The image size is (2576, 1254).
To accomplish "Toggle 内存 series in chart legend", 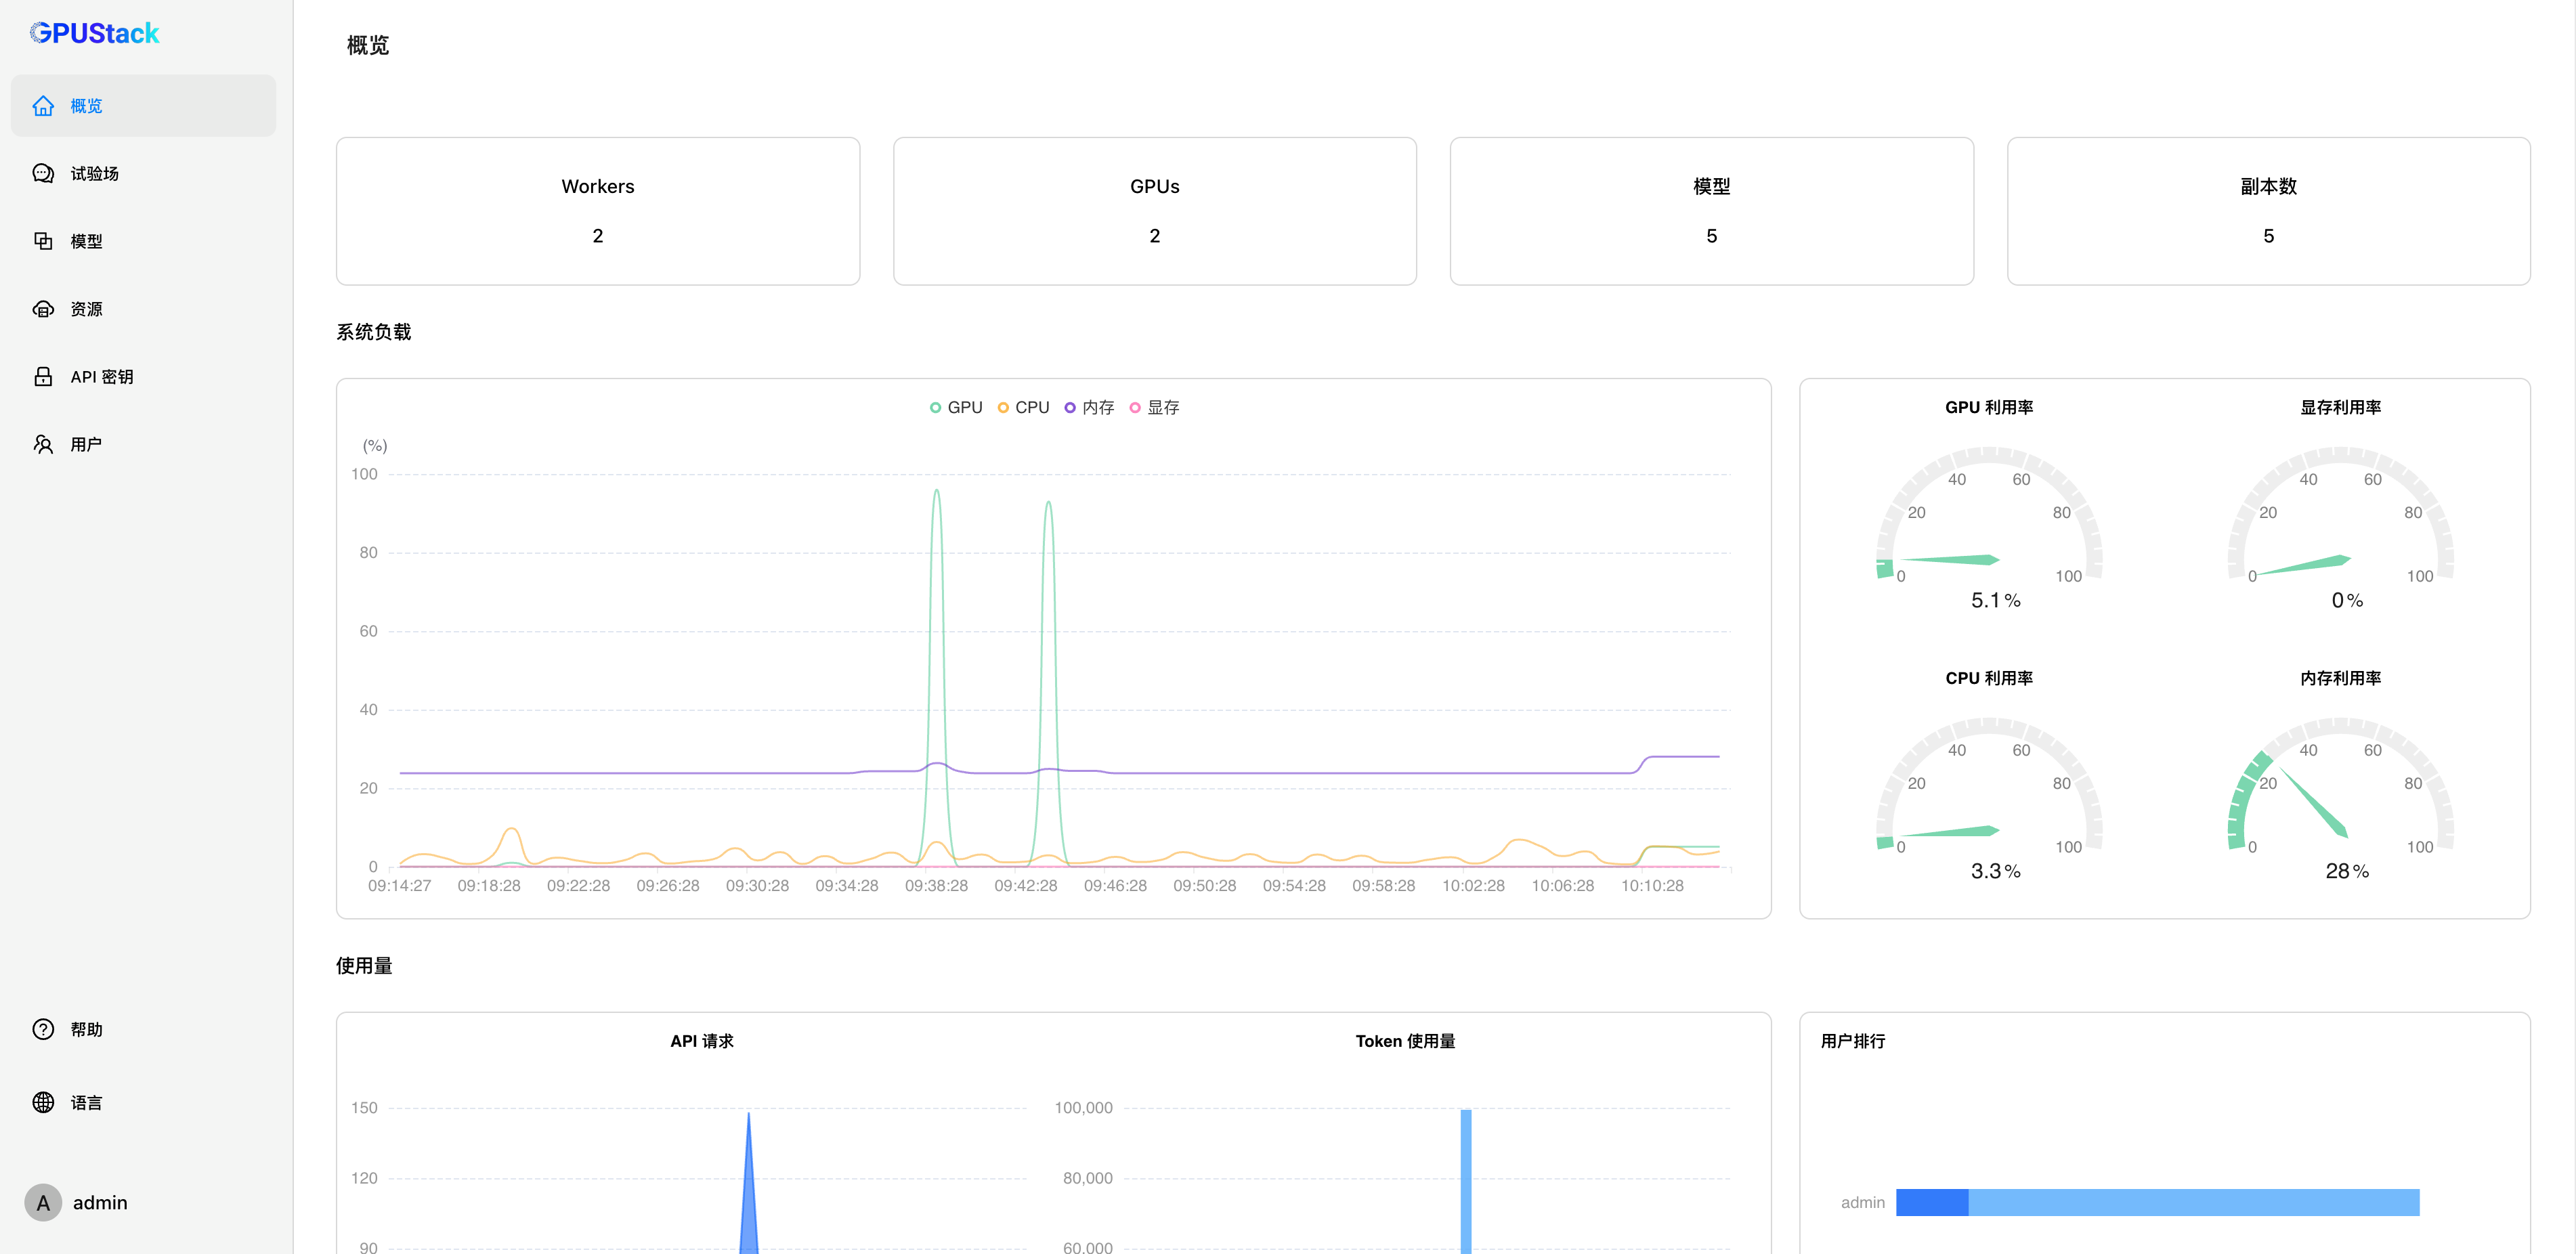I will [1089, 407].
